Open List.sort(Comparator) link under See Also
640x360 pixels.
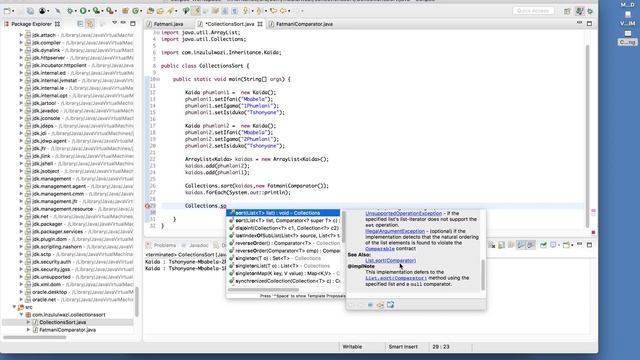click(x=390, y=260)
